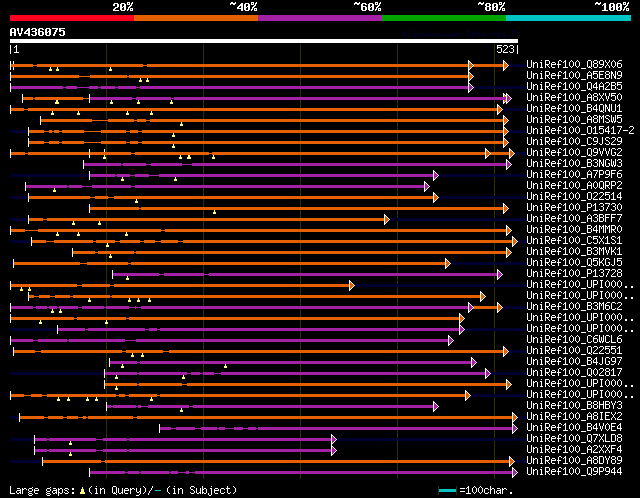Click the arrowhead ending UniRef100_Q02817 alignment
The height and width of the screenshot is (498, 640).
click(x=487, y=374)
